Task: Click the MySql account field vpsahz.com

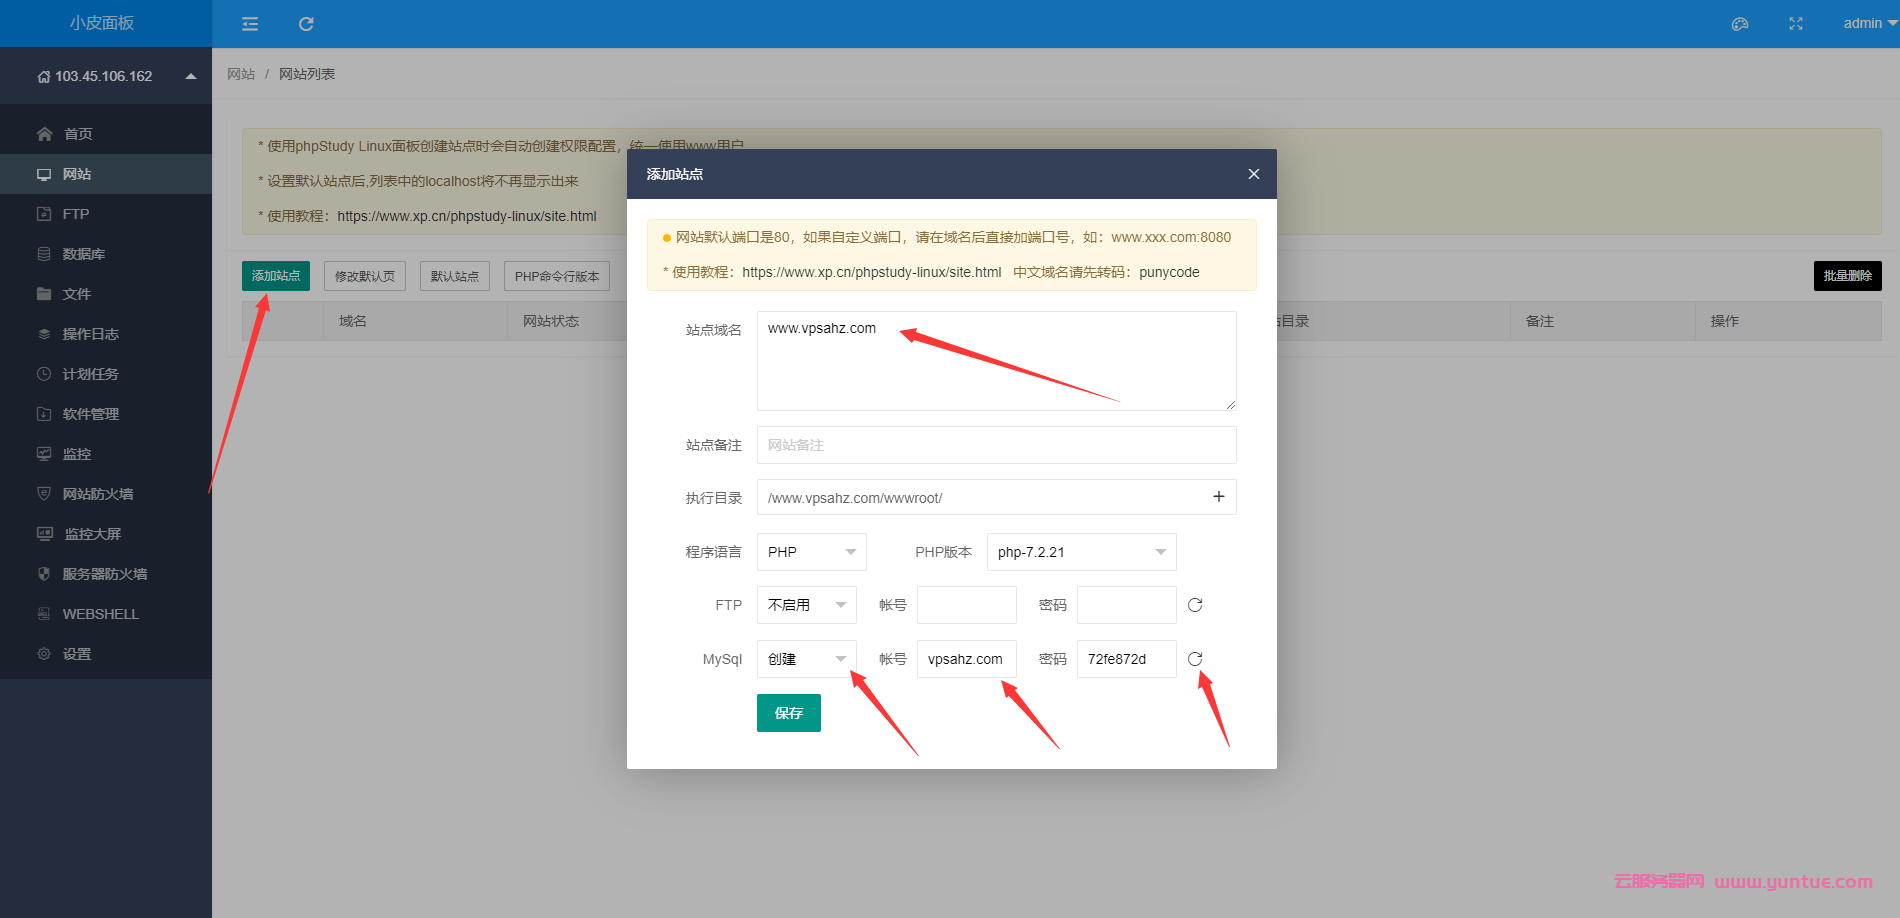Action: tap(966, 659)
